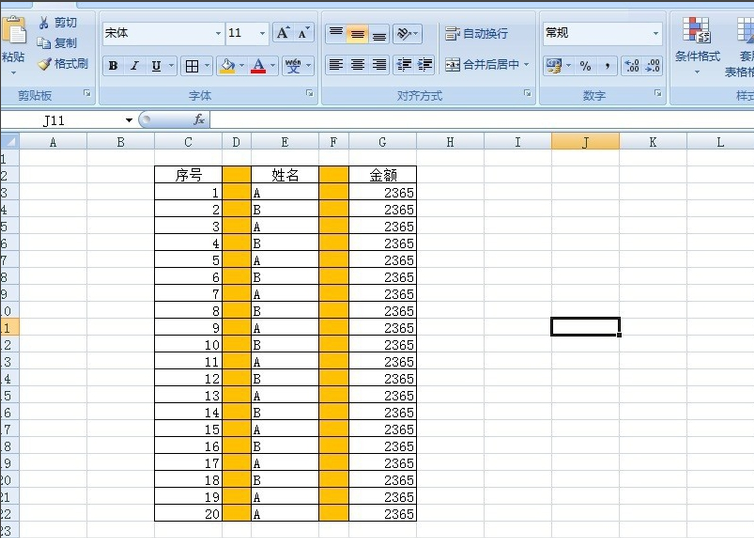Toggle Underline formatting
Screen dimensions: 754x538
(156, 66)
